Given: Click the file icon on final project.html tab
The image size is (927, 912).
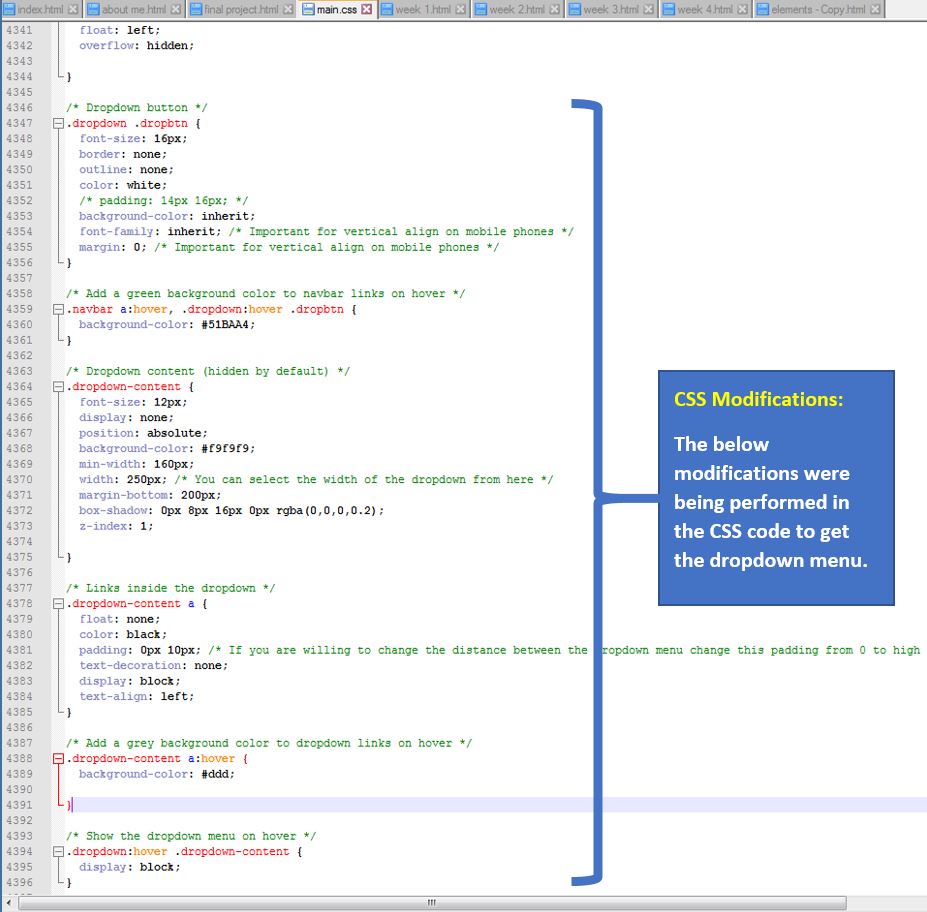Looking at the screenshot, I should 196,9.
